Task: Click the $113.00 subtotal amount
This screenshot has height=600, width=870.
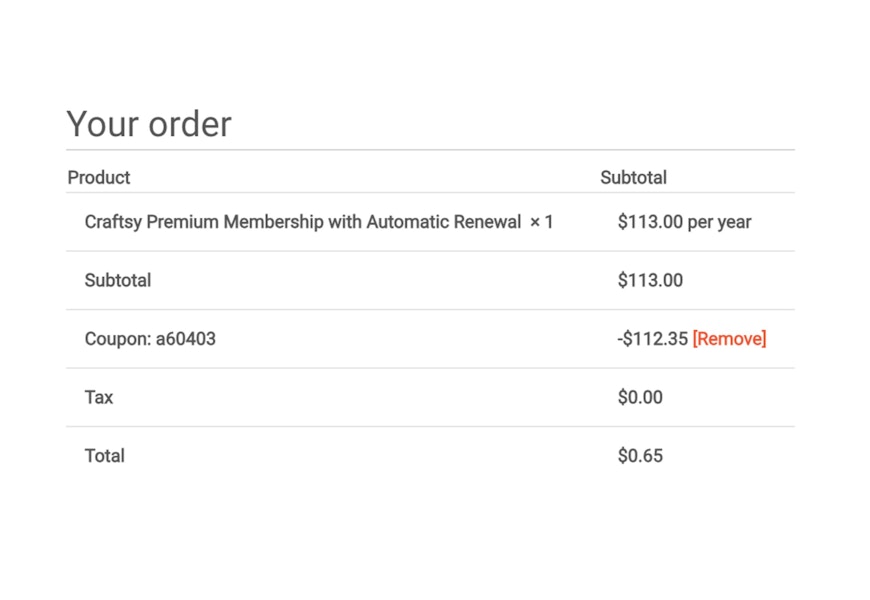Action: point(650,280)
